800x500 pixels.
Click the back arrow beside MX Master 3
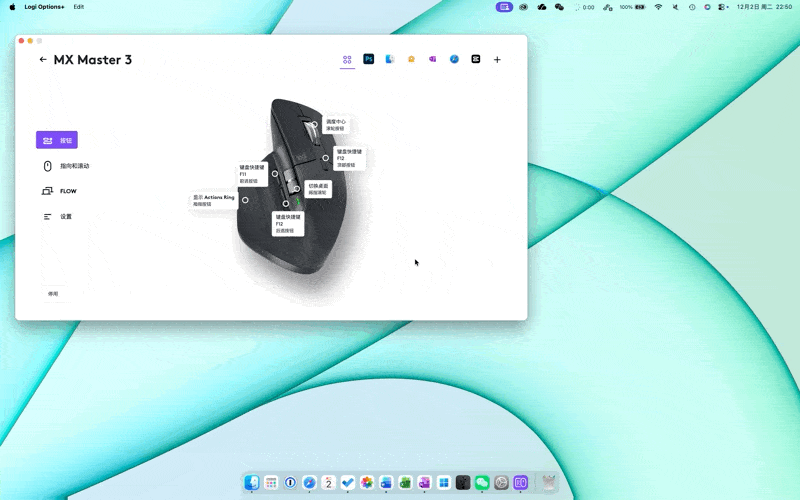coord(43,60)
